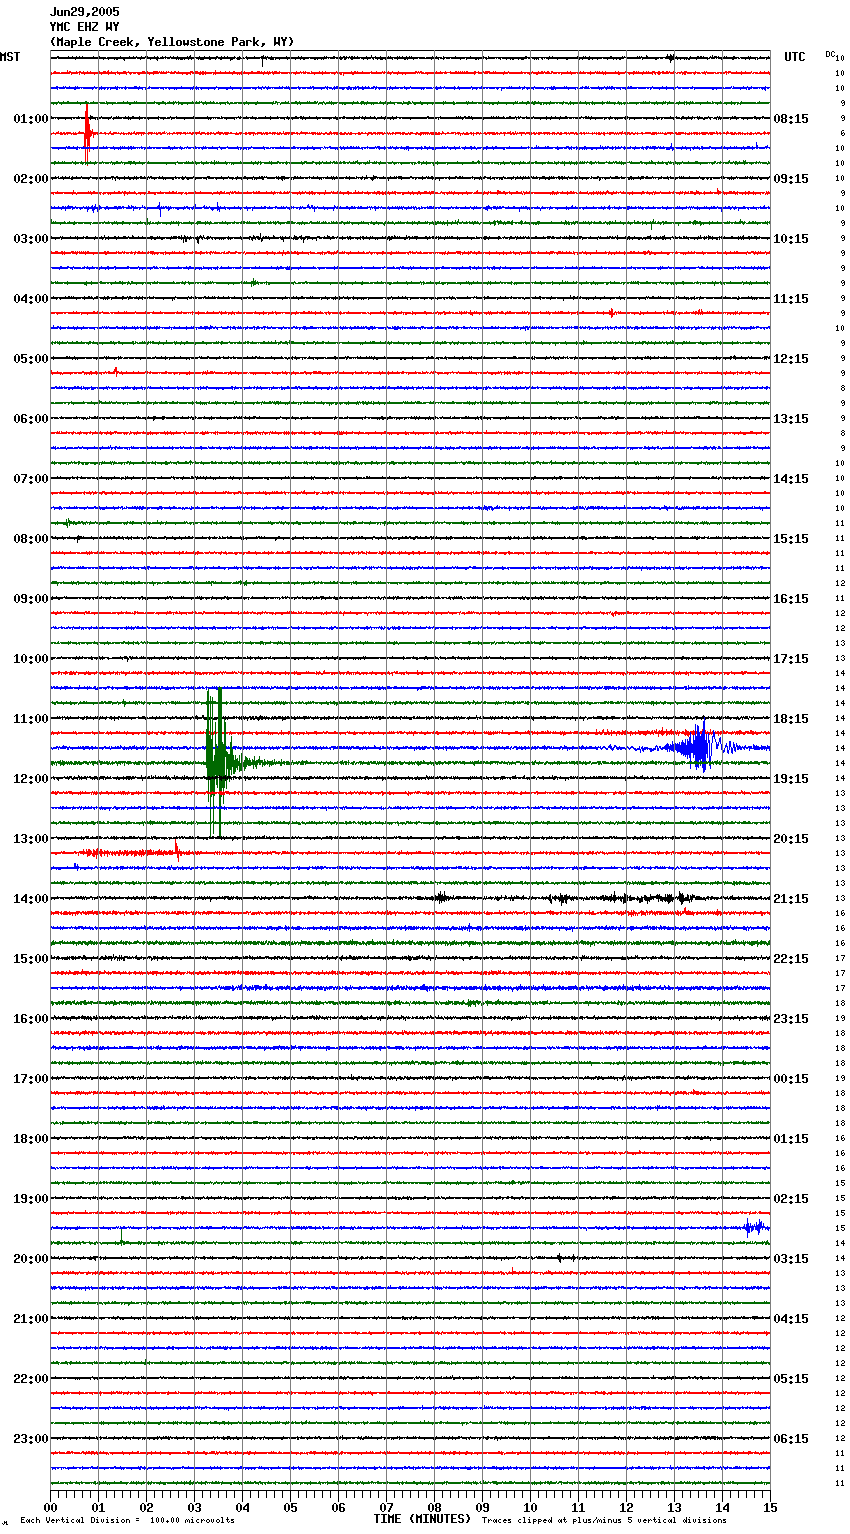Select the 23:00 MST time label

(31, 1439)
